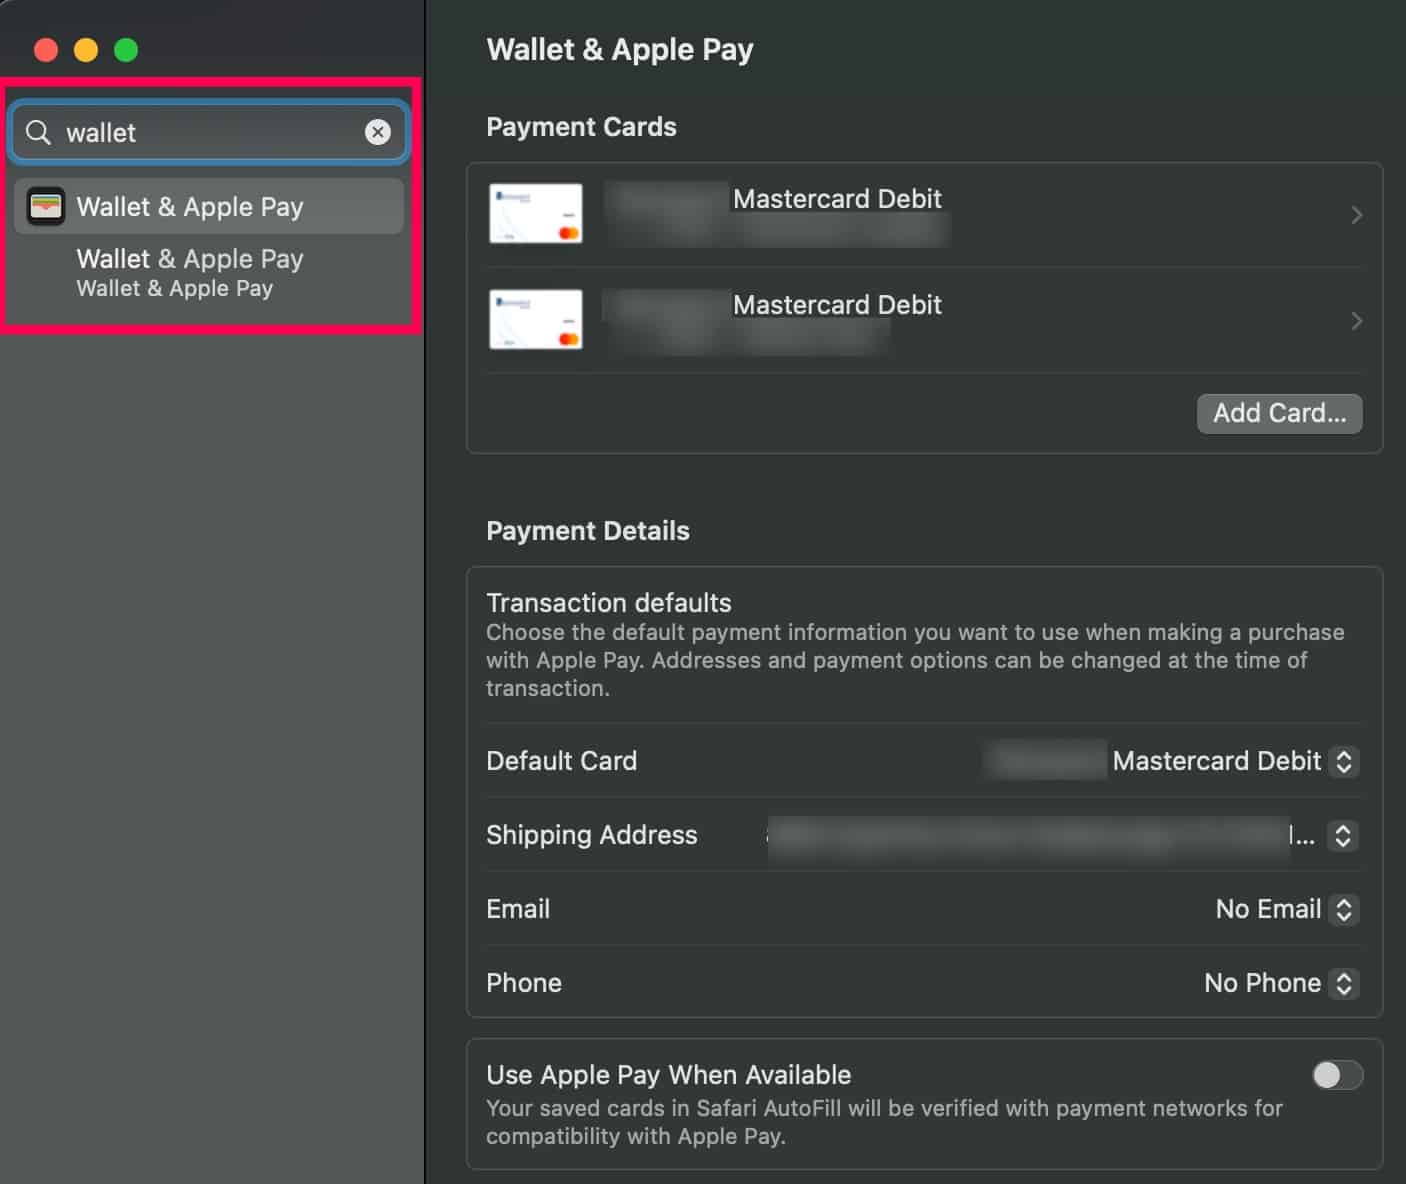Clear the wallet search text

coord(378,132)
